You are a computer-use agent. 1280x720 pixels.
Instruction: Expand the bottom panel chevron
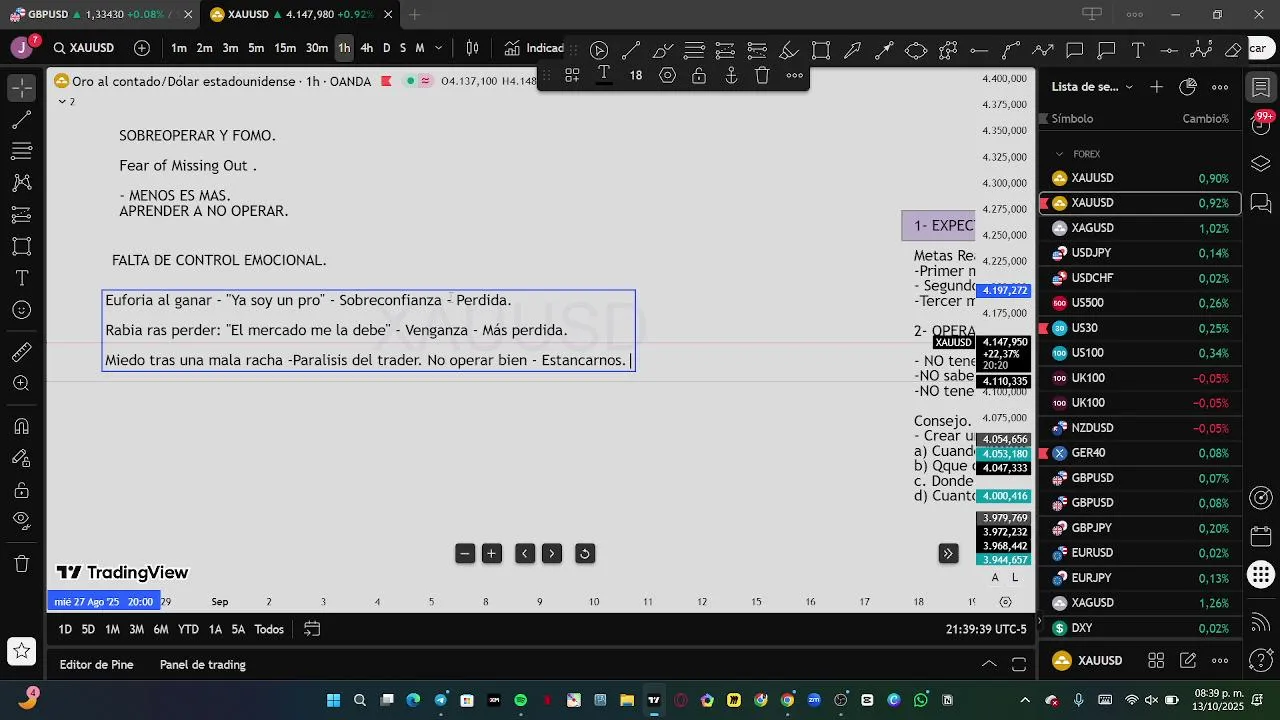click(989, 664)
